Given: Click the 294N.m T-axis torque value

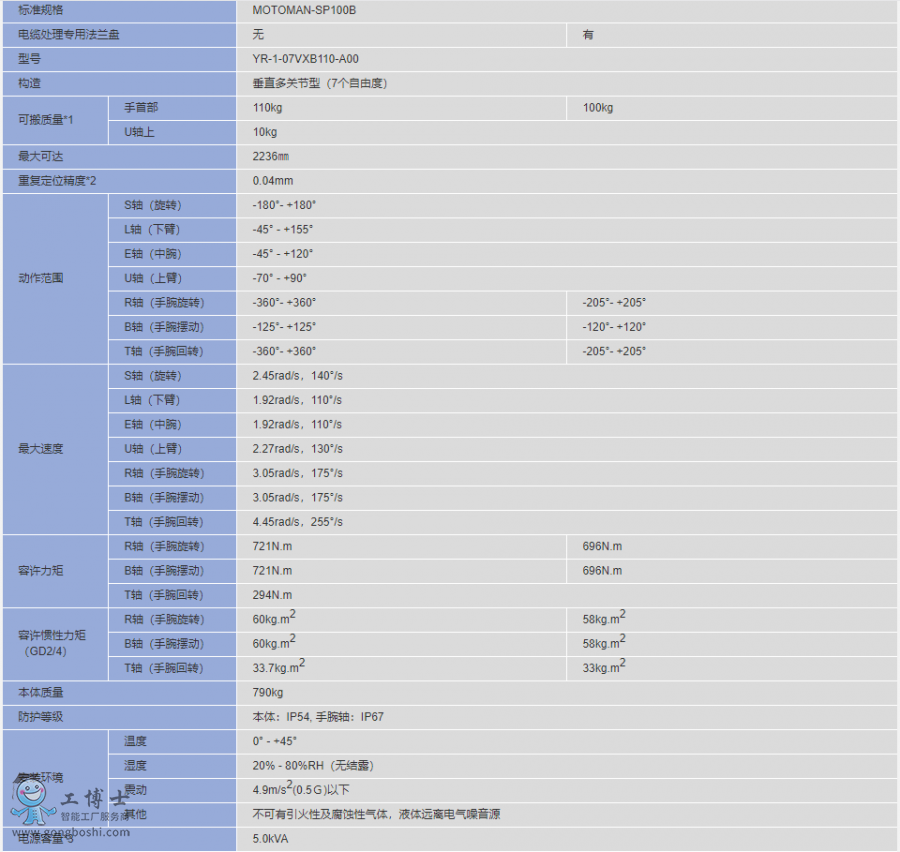Looking at the screenshot, I should click(272, 595).
